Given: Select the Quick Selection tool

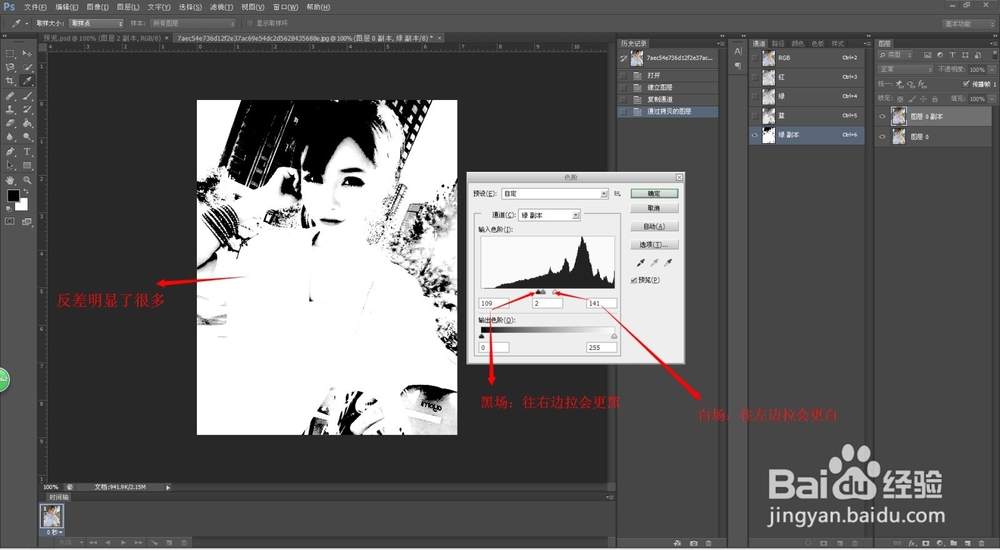Looking at the screenshot, I should (x=27, y=67).
